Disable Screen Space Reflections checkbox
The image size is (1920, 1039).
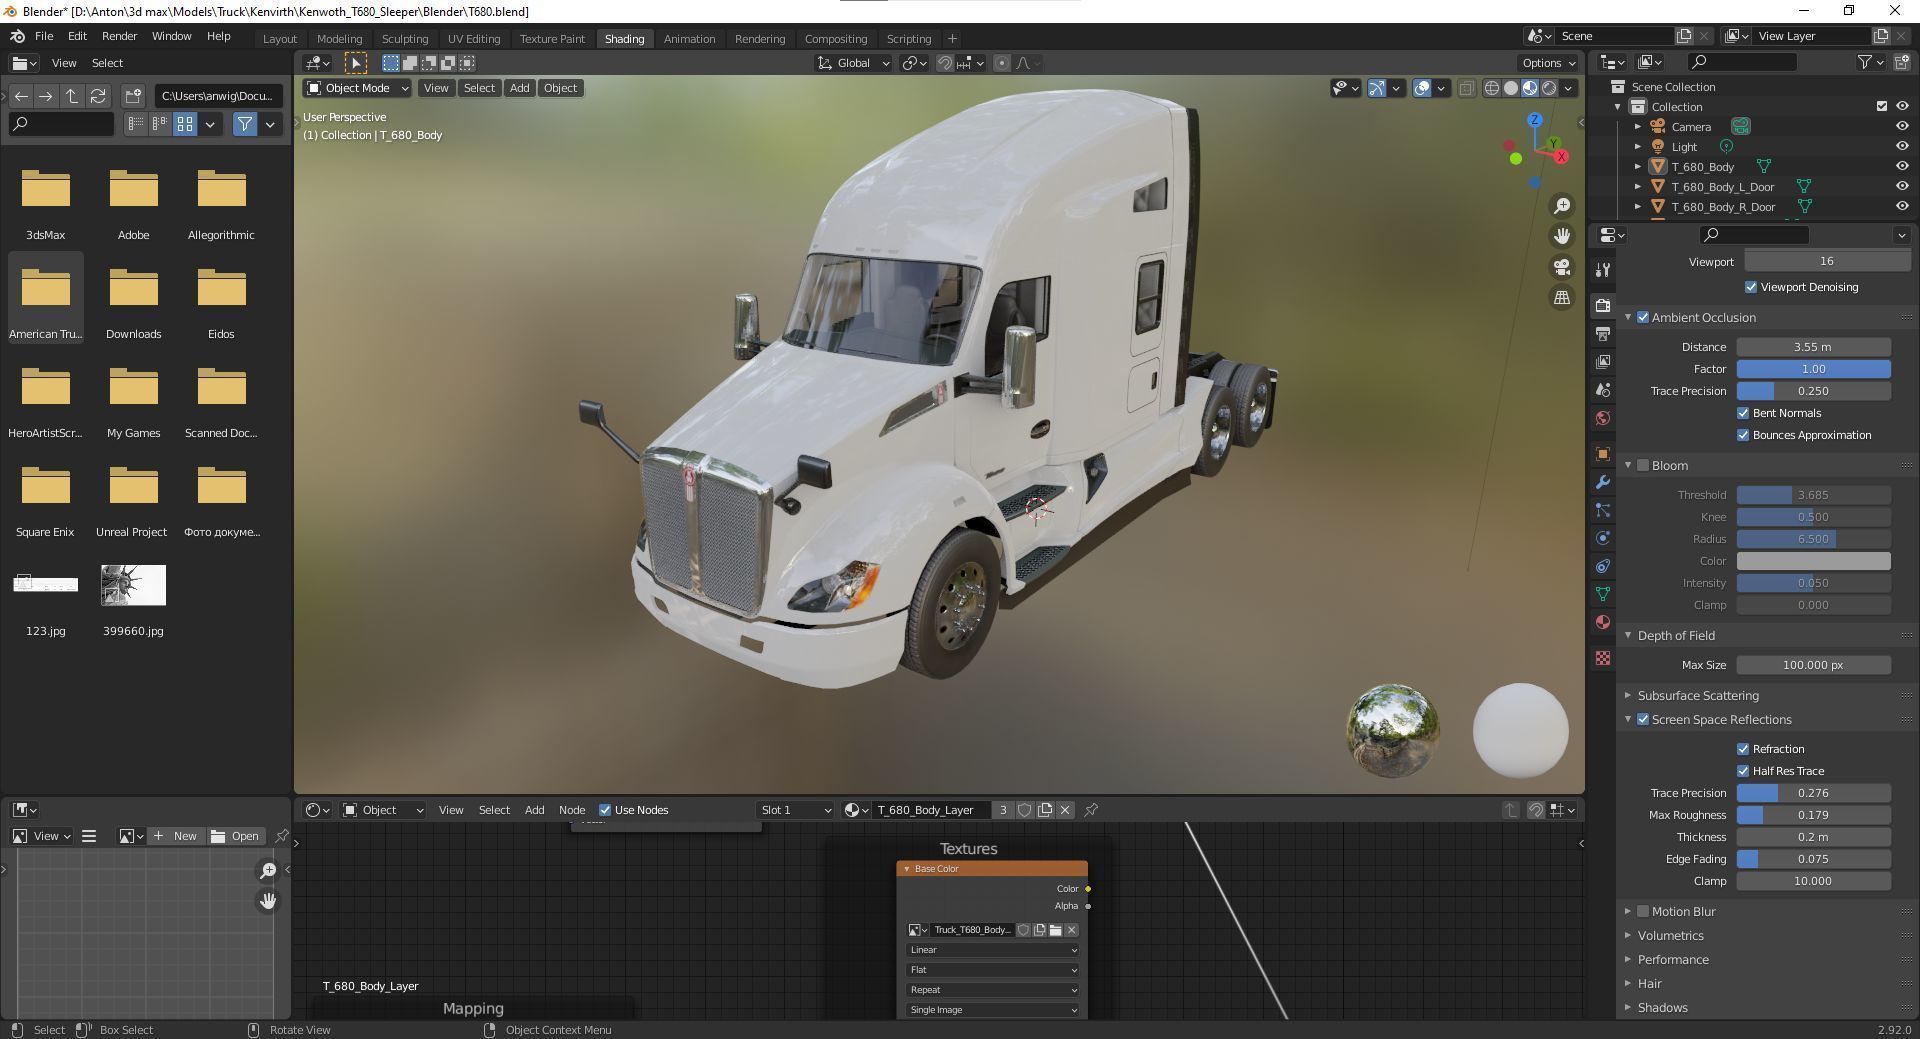point(1643,719)
